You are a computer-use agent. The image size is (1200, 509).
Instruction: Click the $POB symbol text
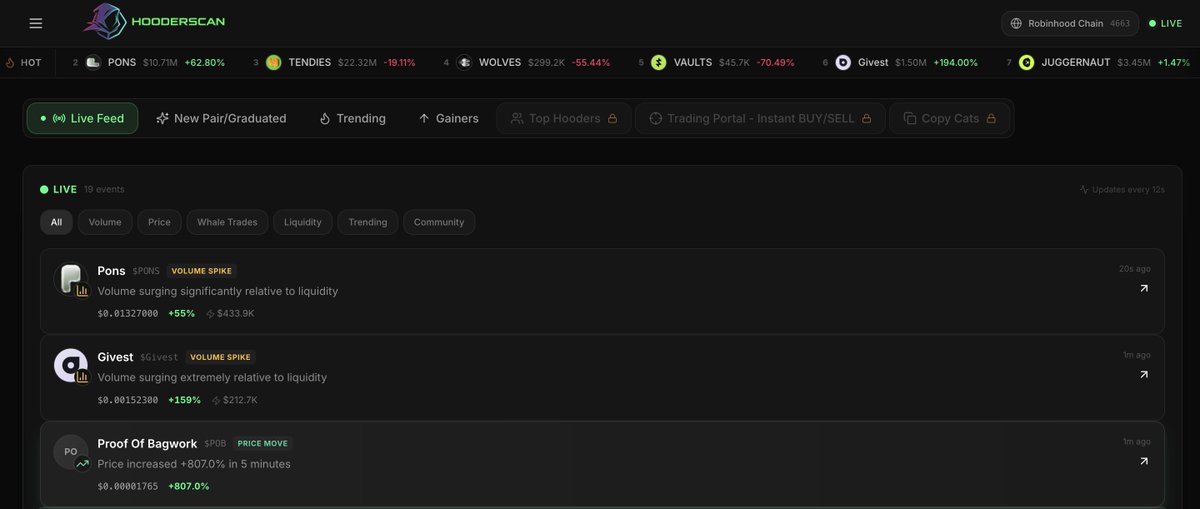(215, 443)
